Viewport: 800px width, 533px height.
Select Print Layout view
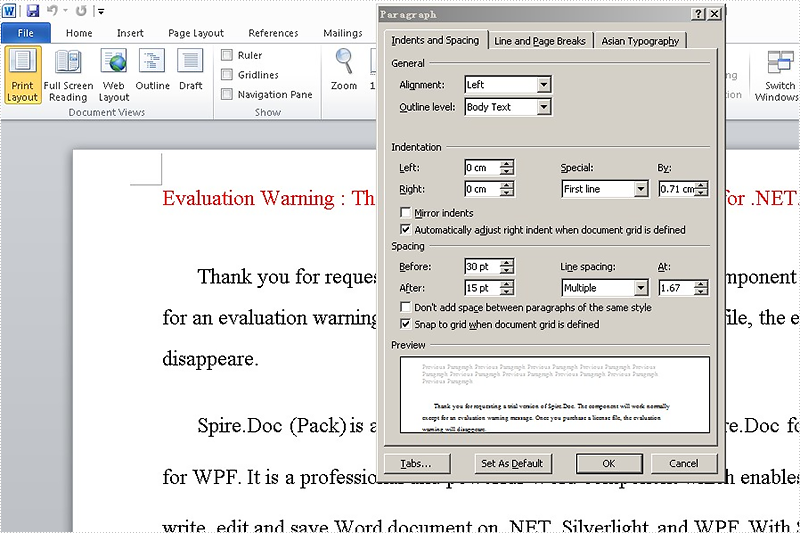tap(22, 75)
